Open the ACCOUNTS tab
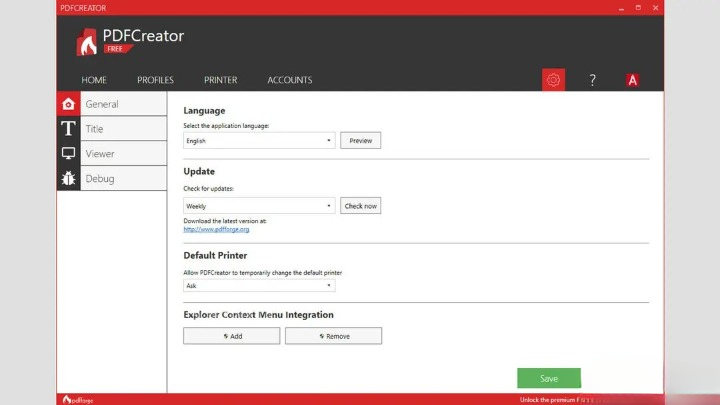 (x=290, y=80)
